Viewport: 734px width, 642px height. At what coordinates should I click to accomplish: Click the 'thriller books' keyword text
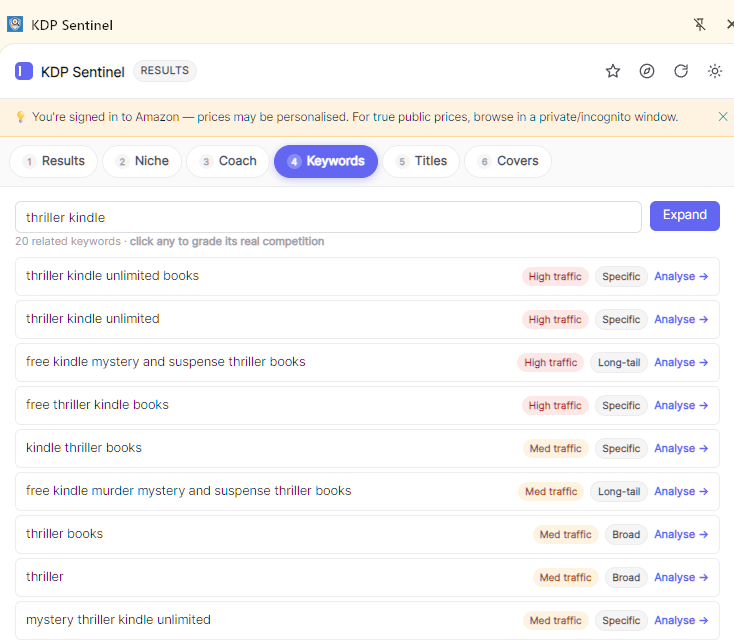coord(65,534)
